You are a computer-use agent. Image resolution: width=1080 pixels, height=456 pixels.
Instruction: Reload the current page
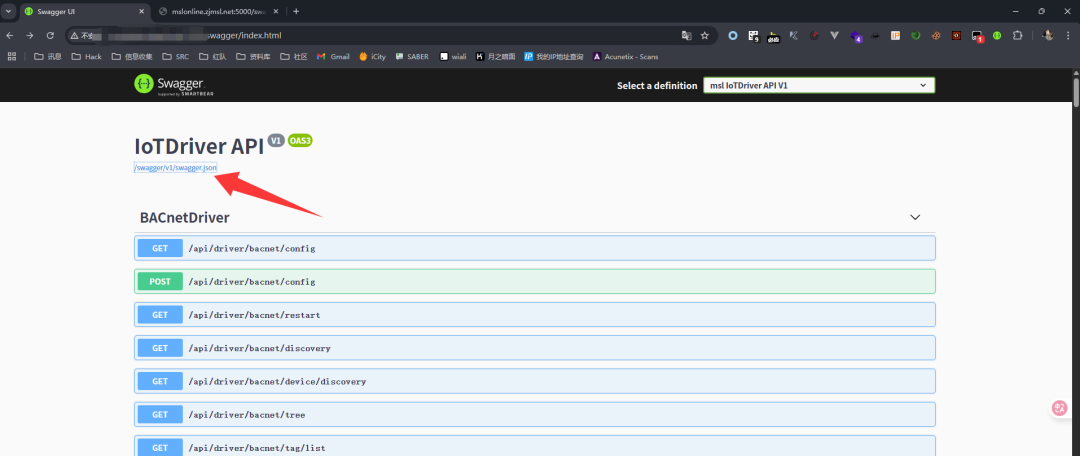[50, 35]
